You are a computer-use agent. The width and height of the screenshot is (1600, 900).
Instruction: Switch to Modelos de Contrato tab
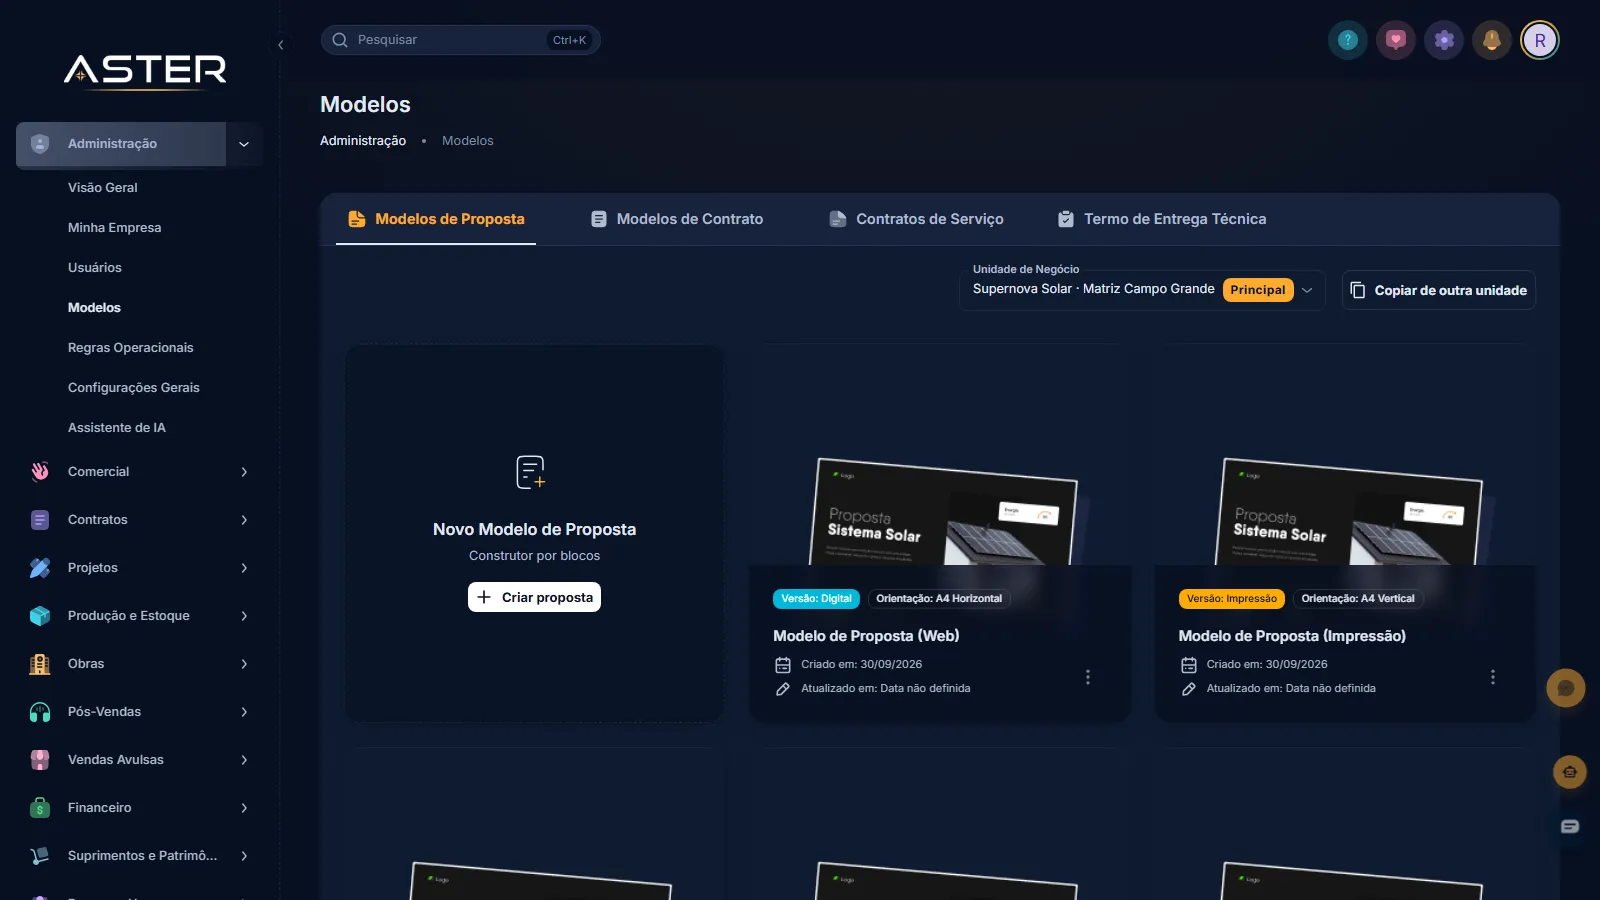pos(677,219)
